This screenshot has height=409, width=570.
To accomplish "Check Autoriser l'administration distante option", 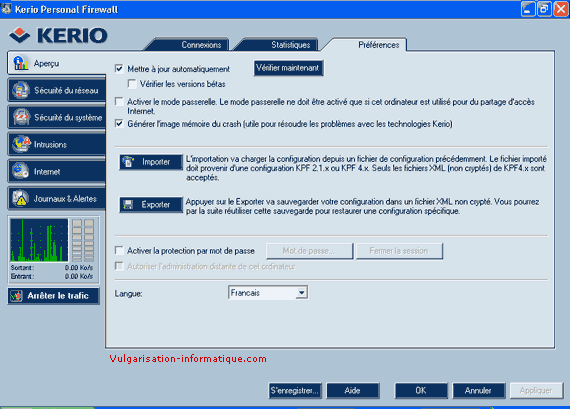I will point(119,266).
